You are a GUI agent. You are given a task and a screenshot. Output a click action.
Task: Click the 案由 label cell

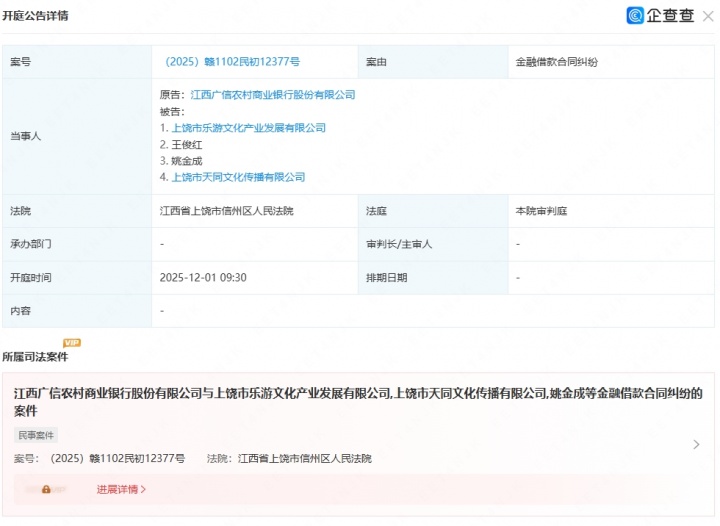(433, 62)
